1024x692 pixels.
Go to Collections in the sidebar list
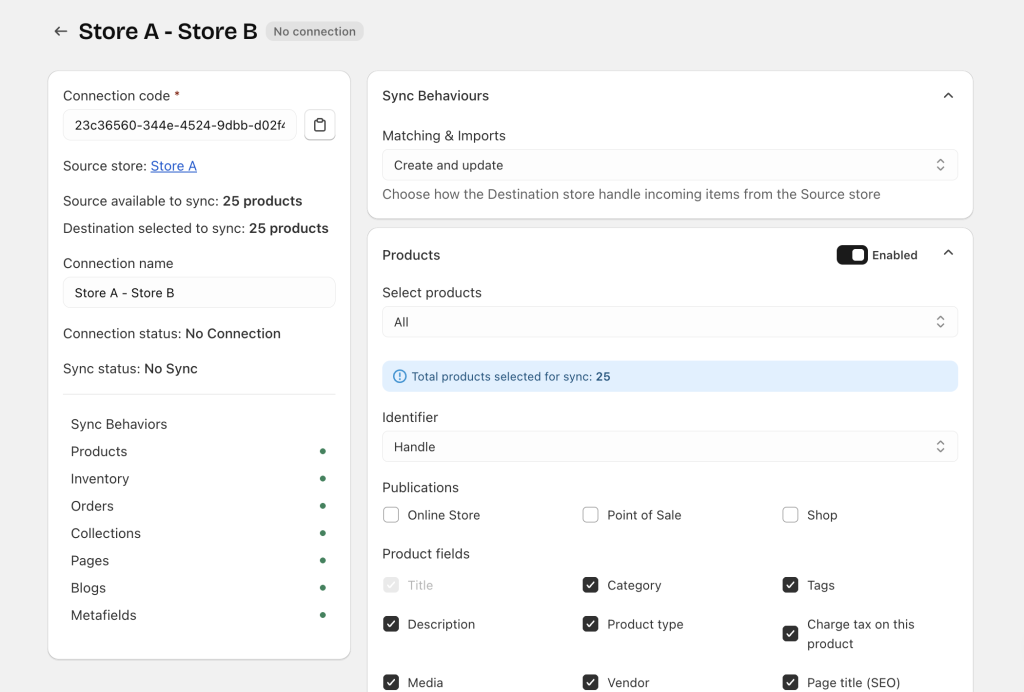pos(106,534)
